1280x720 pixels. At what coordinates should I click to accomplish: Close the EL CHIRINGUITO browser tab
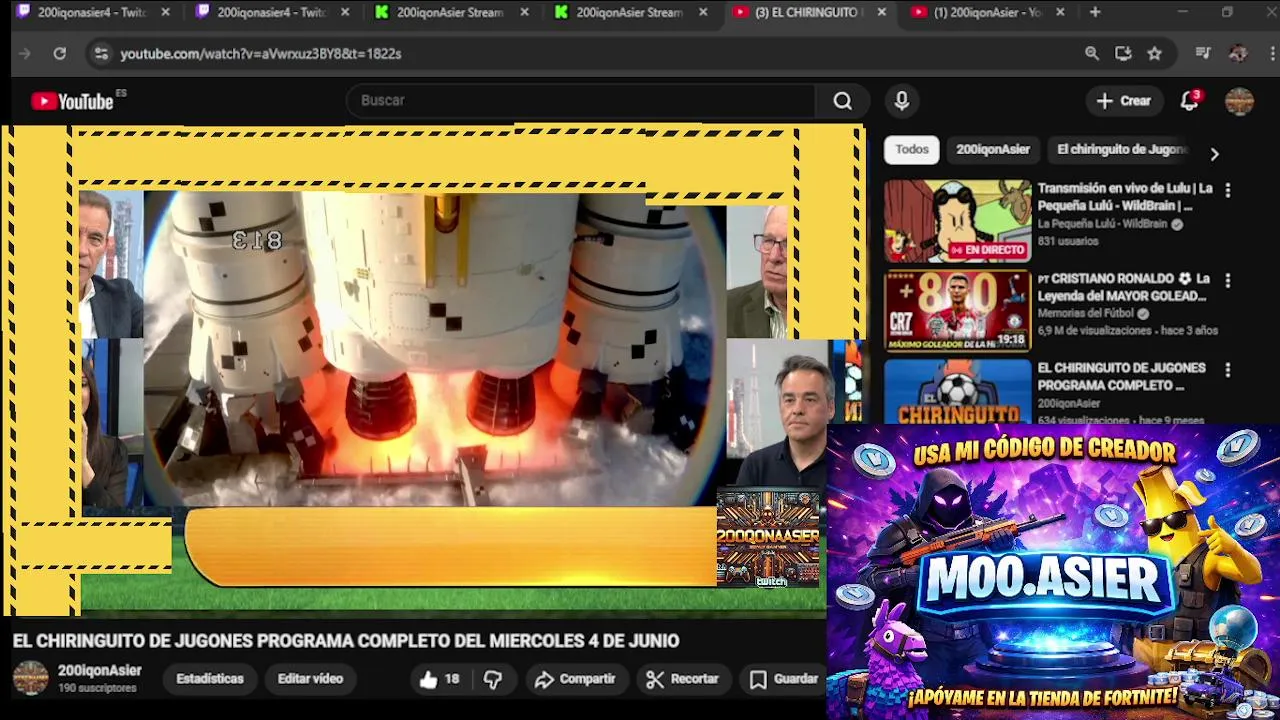tap(881, 12)
